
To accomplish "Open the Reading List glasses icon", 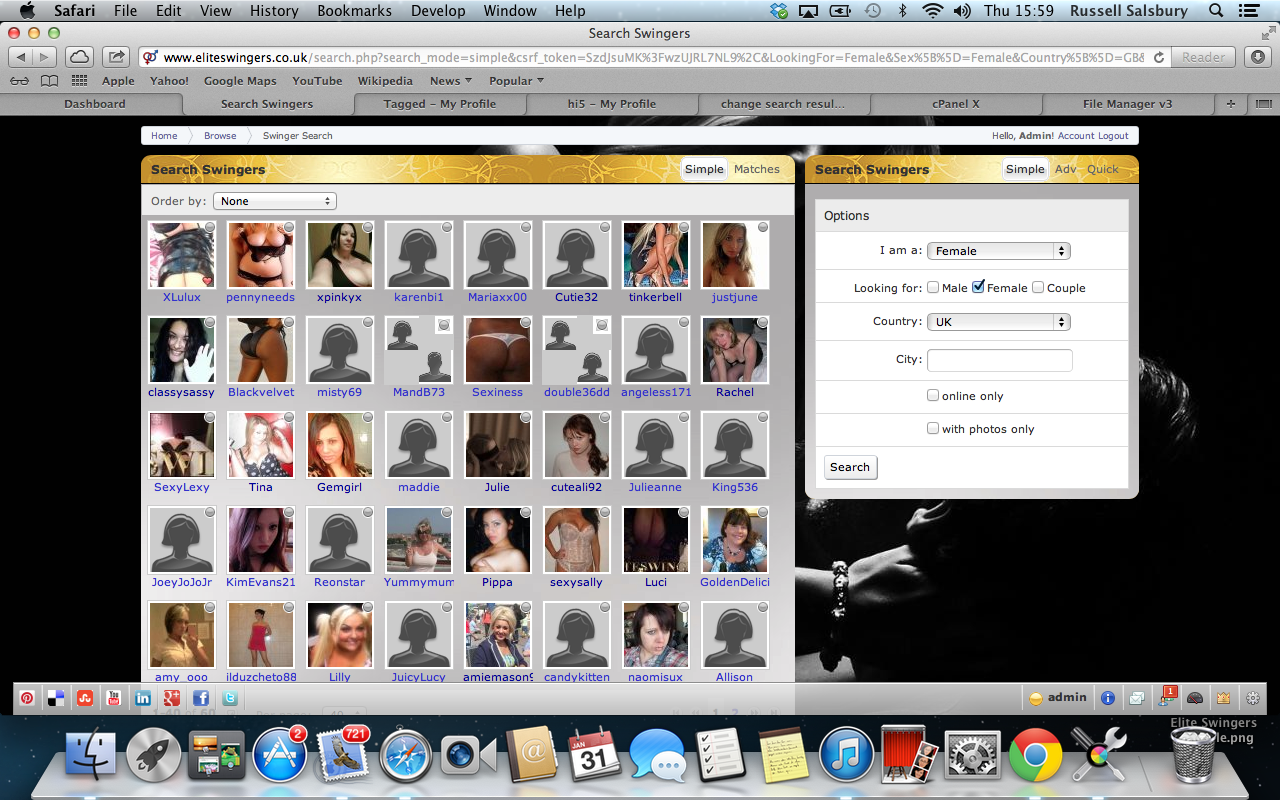I will [20, 81].
